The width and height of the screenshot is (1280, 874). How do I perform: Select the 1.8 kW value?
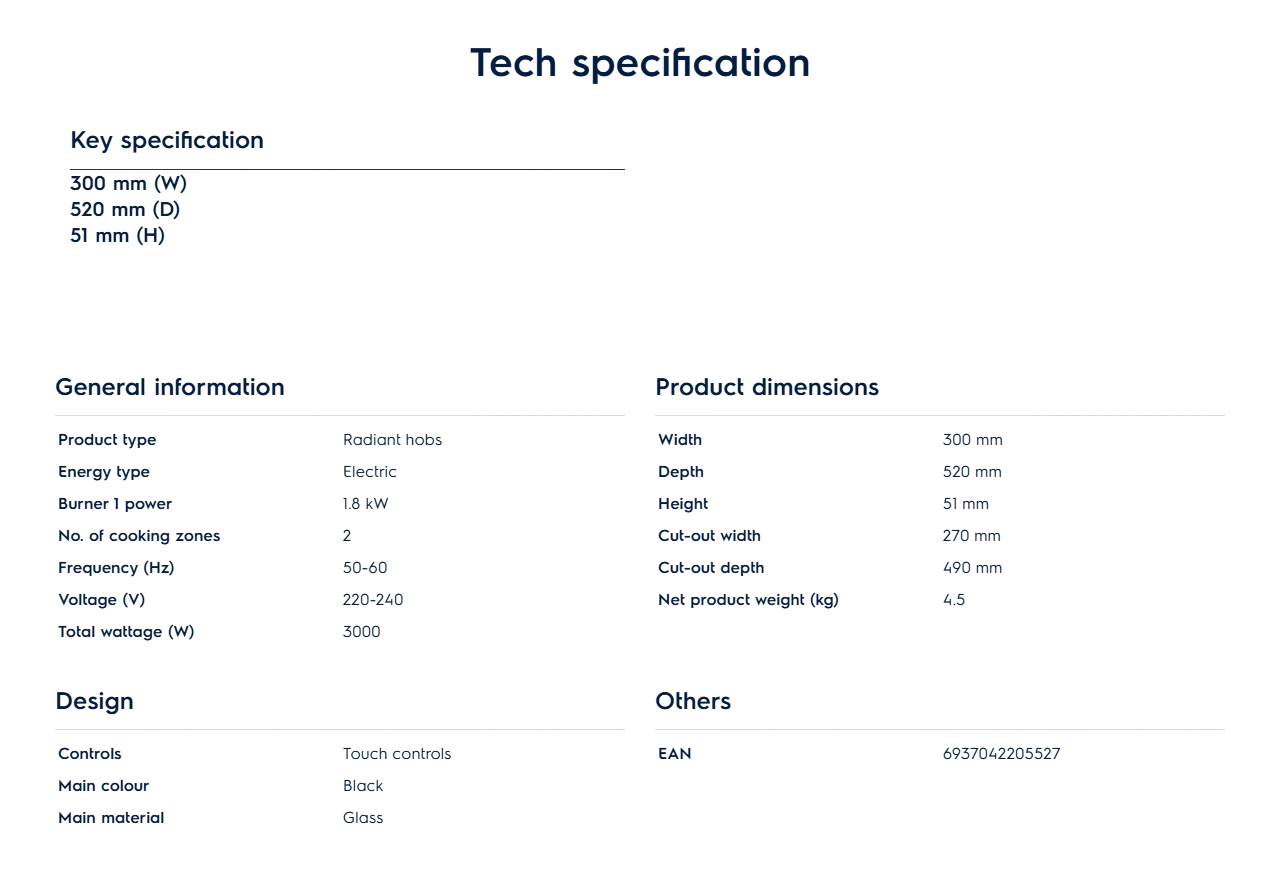[x=365, y=504]
